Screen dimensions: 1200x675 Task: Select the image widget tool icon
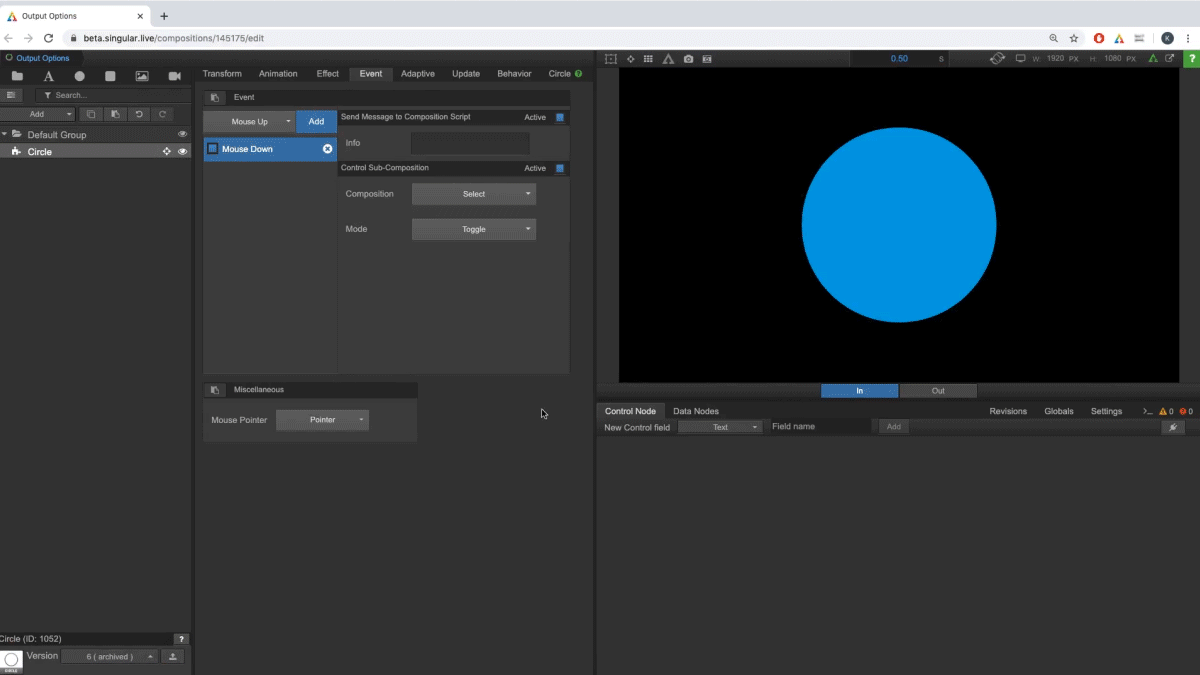(x=142, y=76)
